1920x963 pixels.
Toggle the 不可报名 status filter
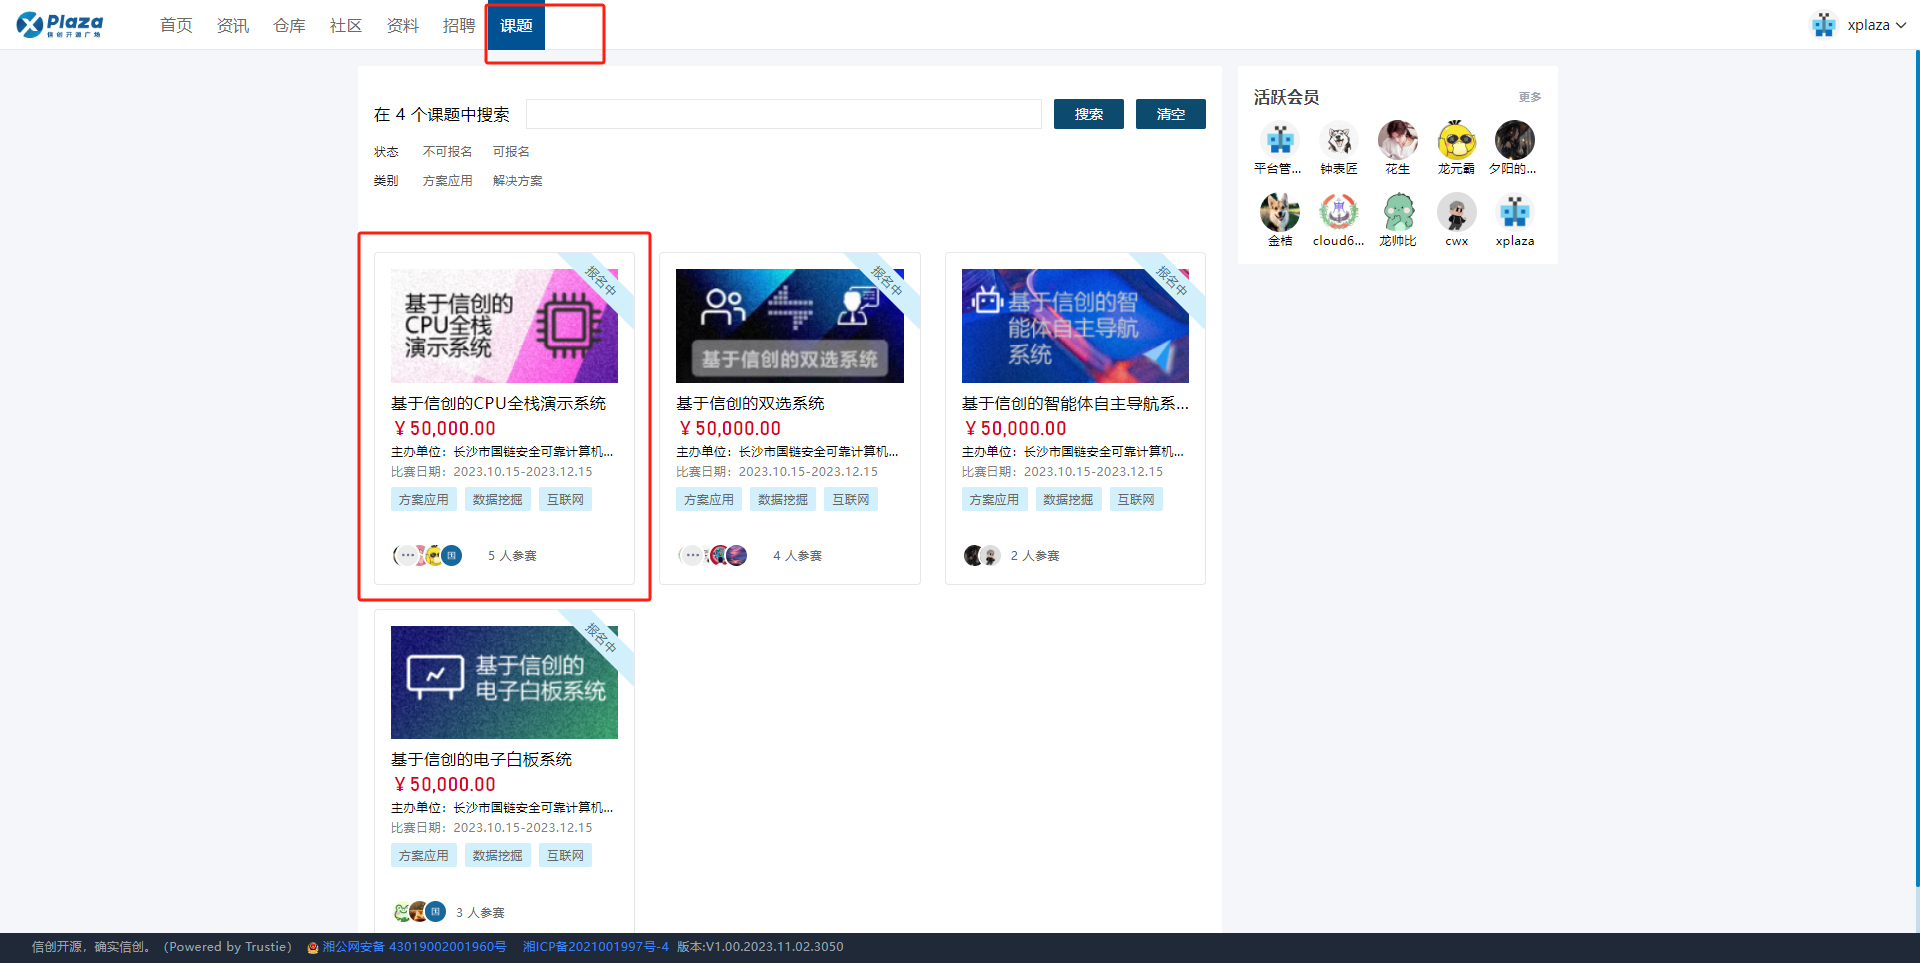tap(447, 152)
